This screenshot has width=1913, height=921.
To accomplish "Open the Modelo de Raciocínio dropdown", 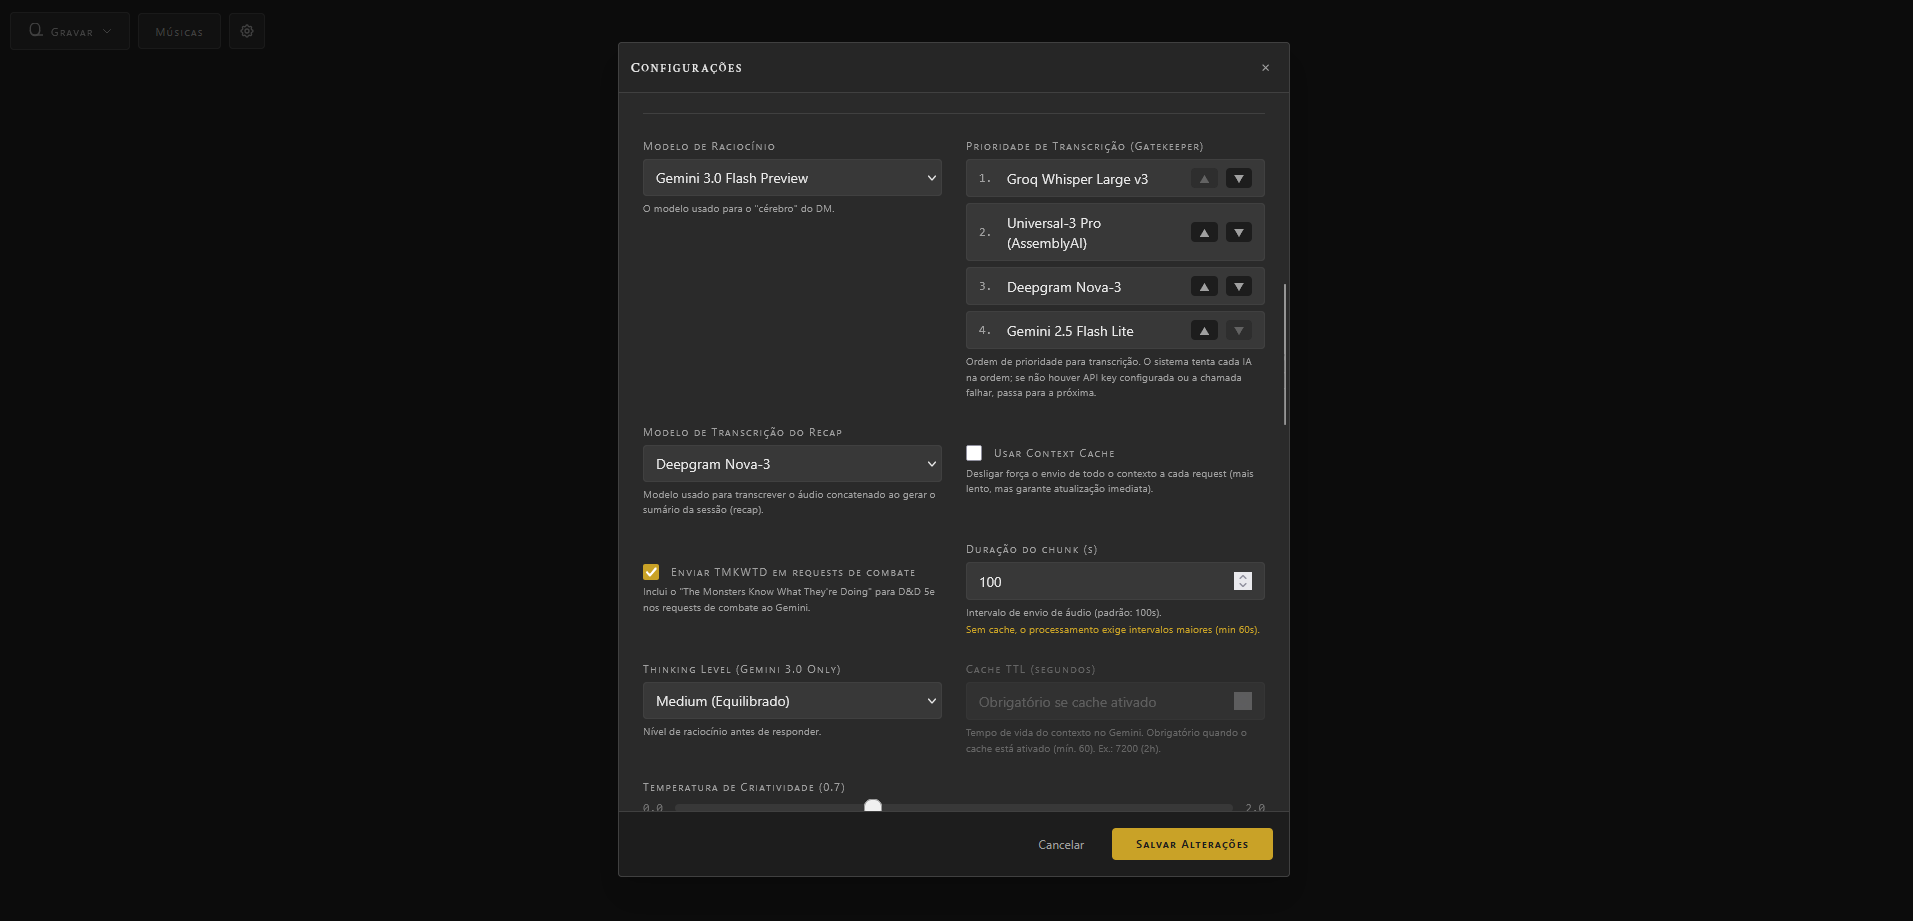I will point(790,177).
